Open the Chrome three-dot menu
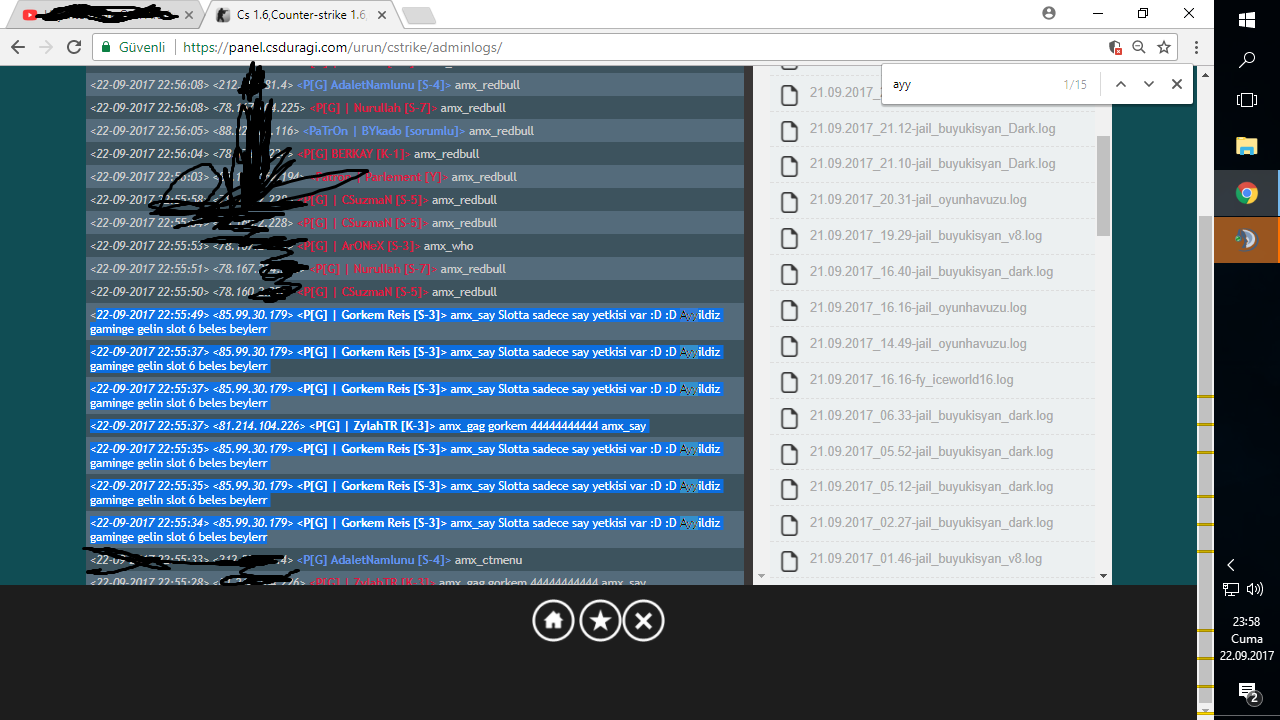Image resolution: width=1280 pixels, height=720 pixels. coord(1195,47)
